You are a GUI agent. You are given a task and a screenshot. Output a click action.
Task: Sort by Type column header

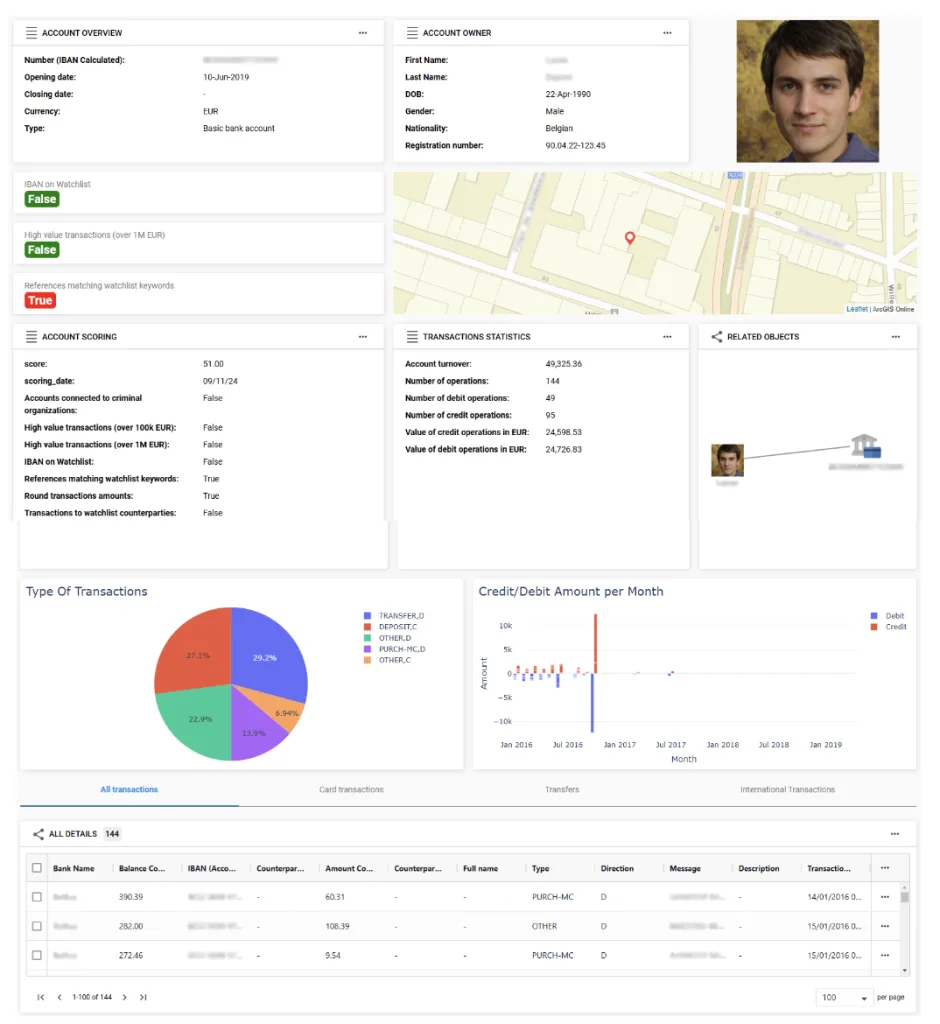tap(540, 869)
